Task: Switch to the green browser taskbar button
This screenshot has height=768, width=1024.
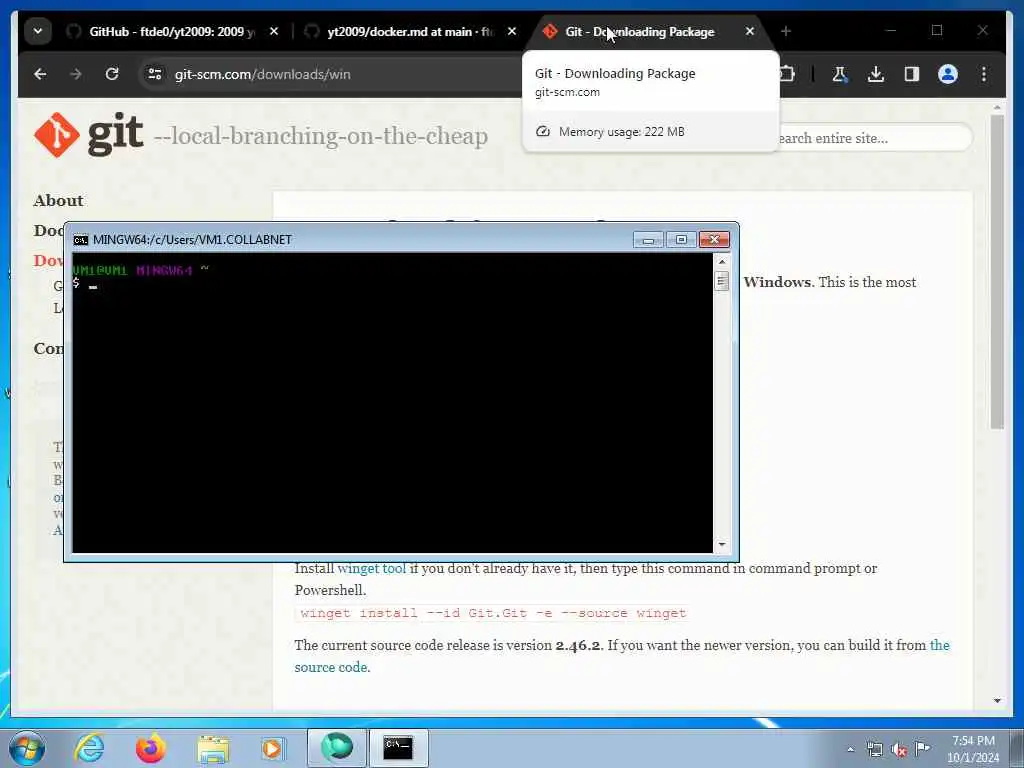Action: (x=337, y=748)
